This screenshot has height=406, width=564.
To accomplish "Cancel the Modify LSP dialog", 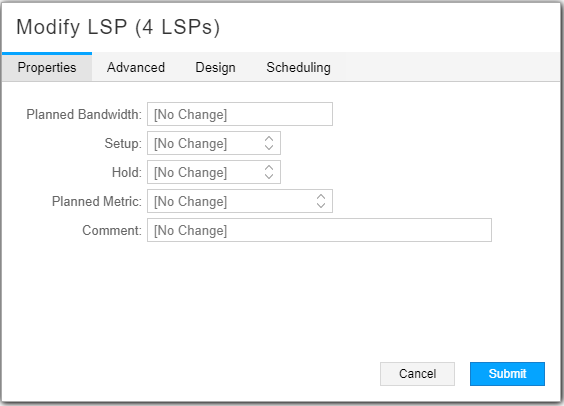I will pyautogui.click(x=417, y=374).
